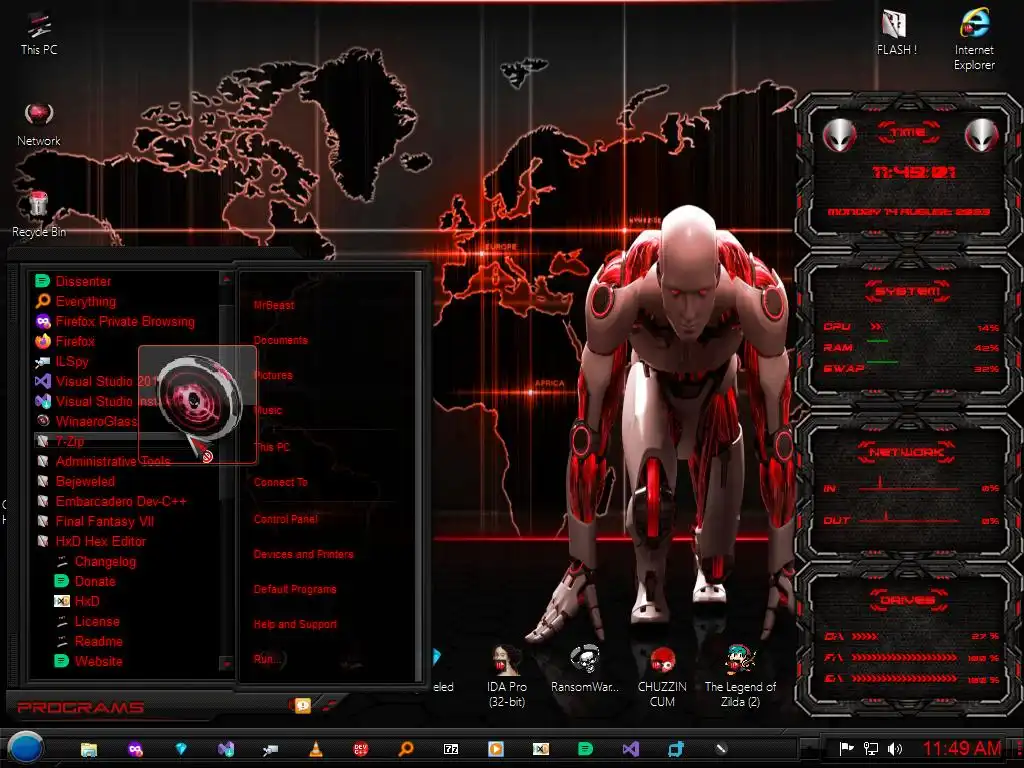Open Default Programs from start menu
The width and height of the screenshot is (1024, 768).
295,589
